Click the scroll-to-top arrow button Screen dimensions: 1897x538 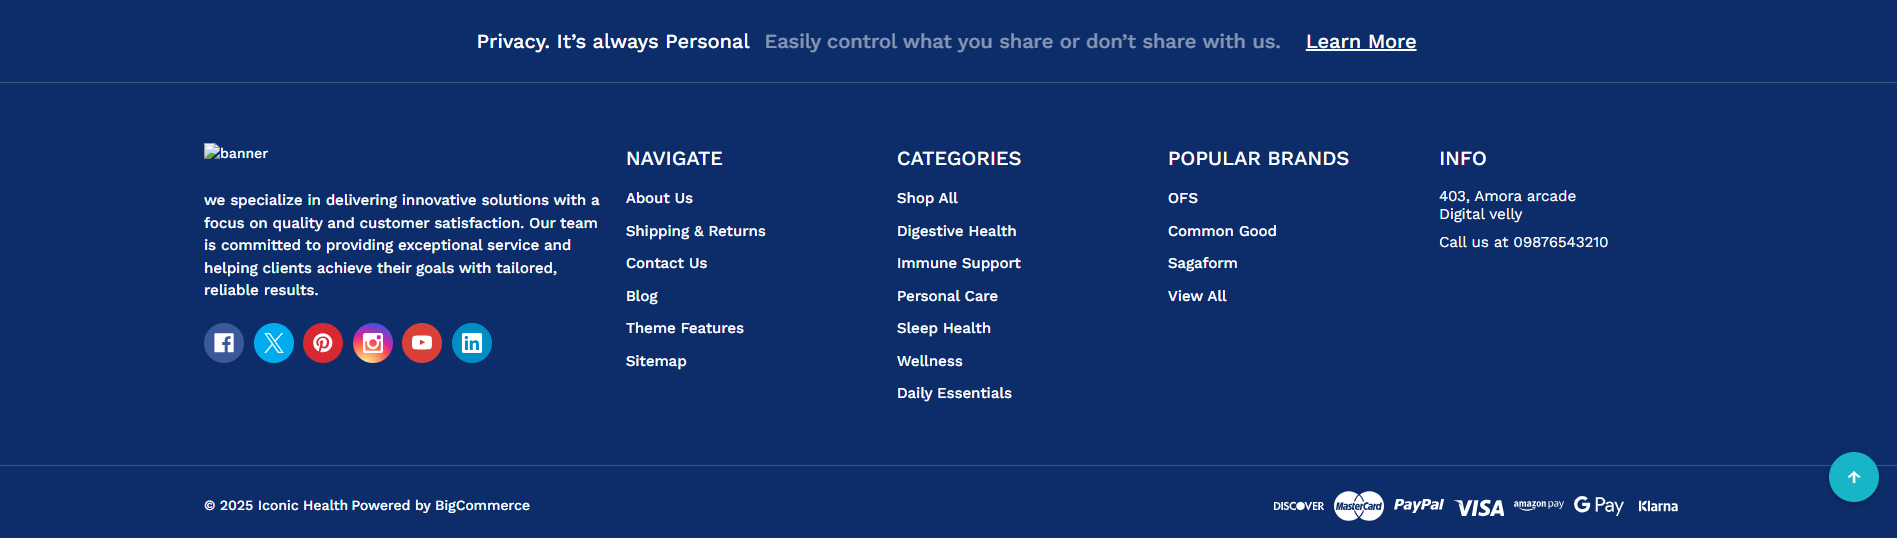pos(1853,477)
